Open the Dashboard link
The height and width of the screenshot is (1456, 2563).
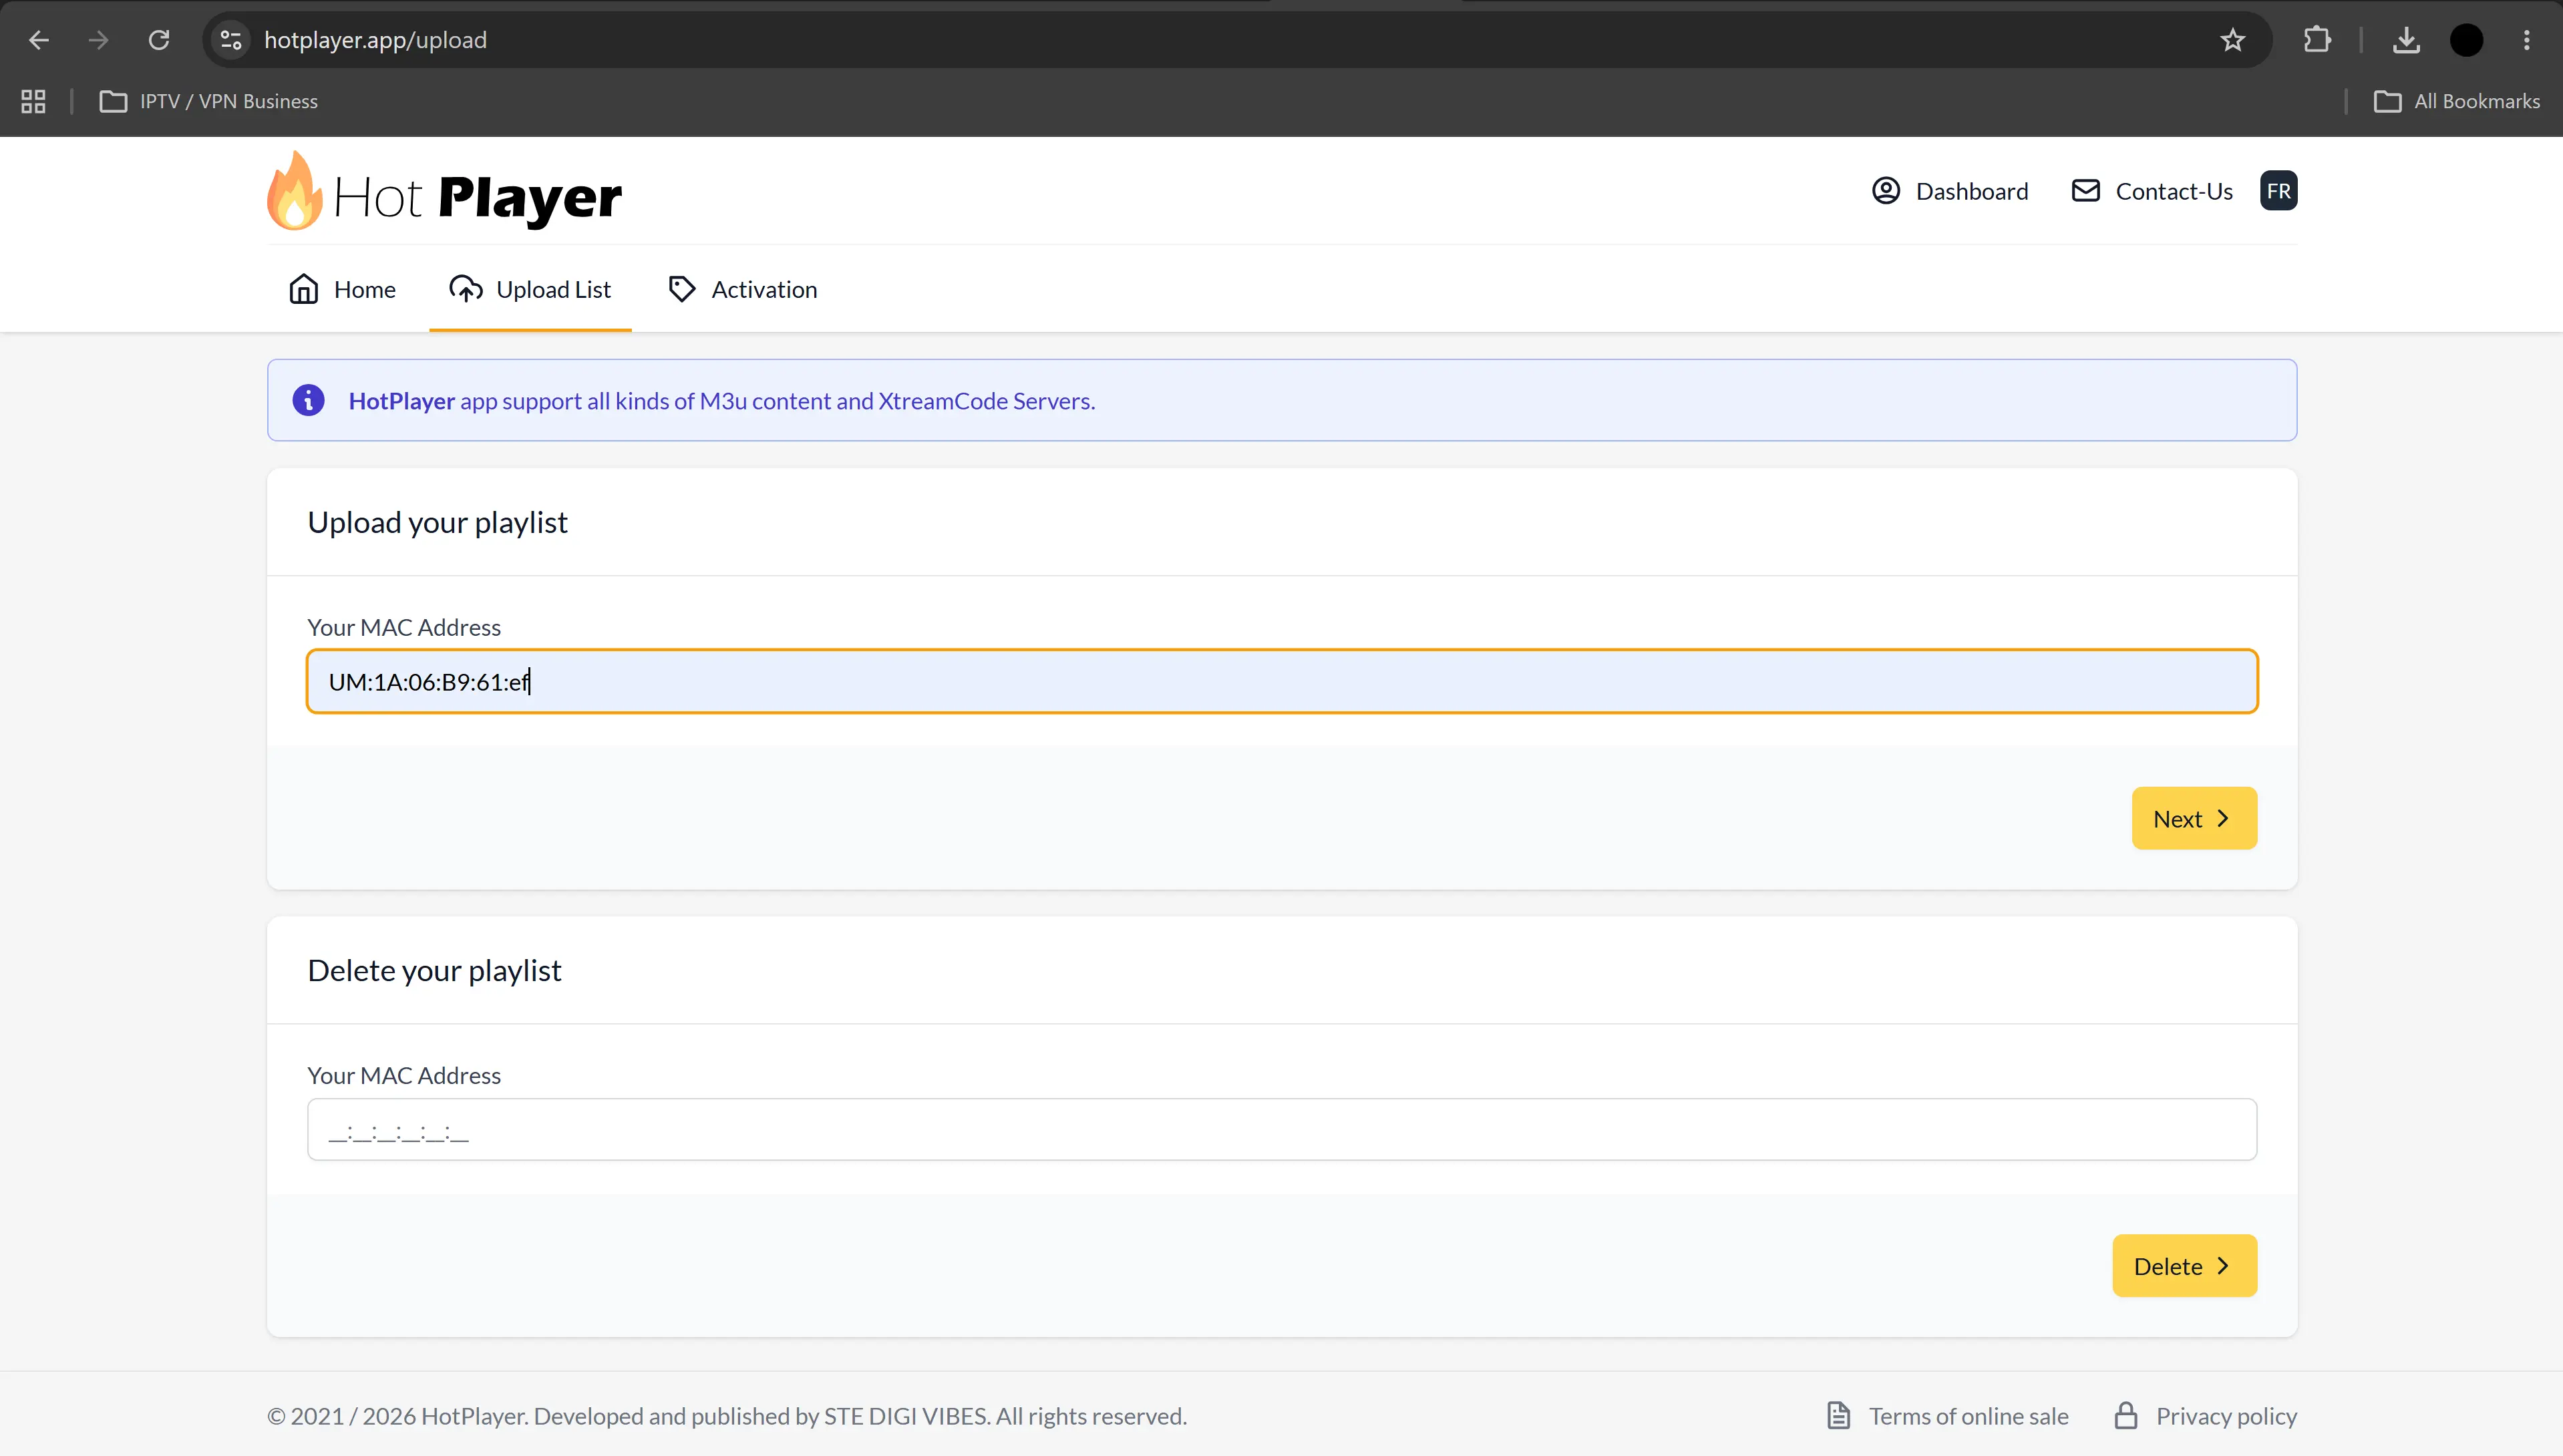[x=1950, y=191]
